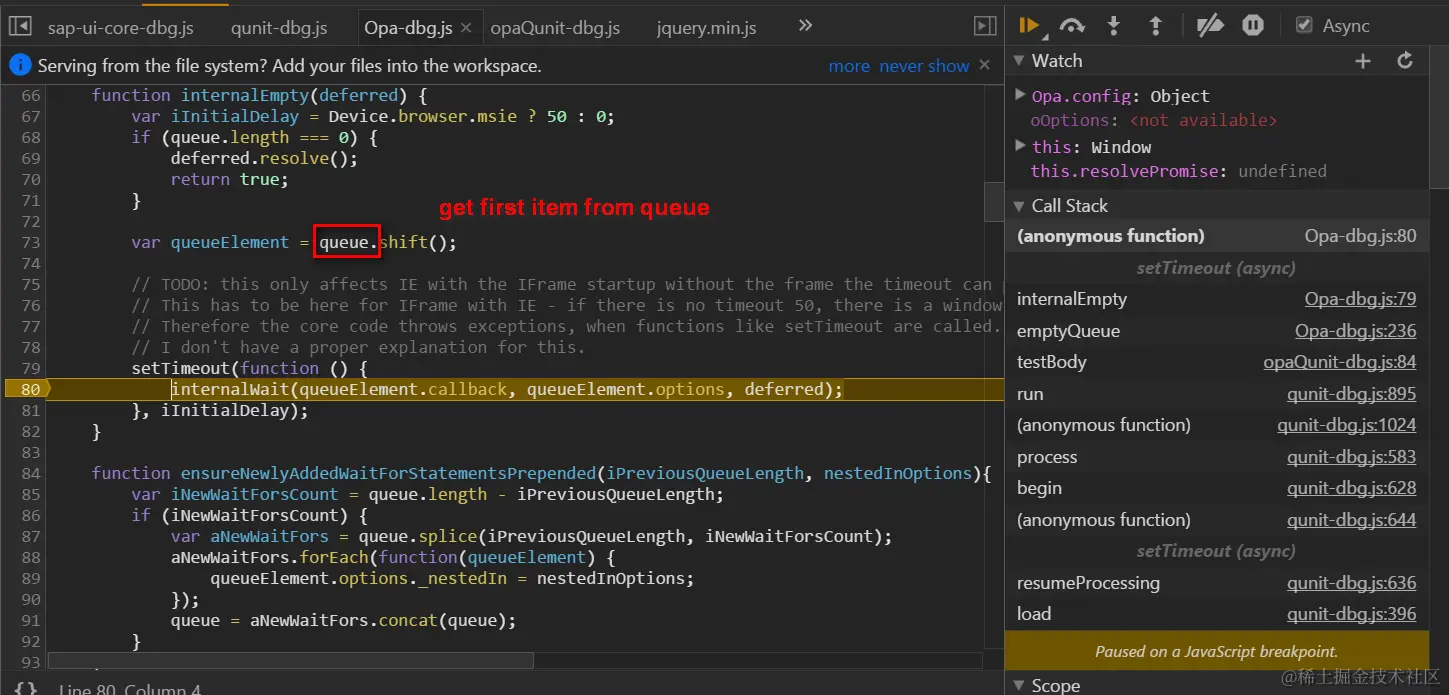The image size is (1449, 695).
Task: Toggle pause on exceptions
Action: point(1253,26)
